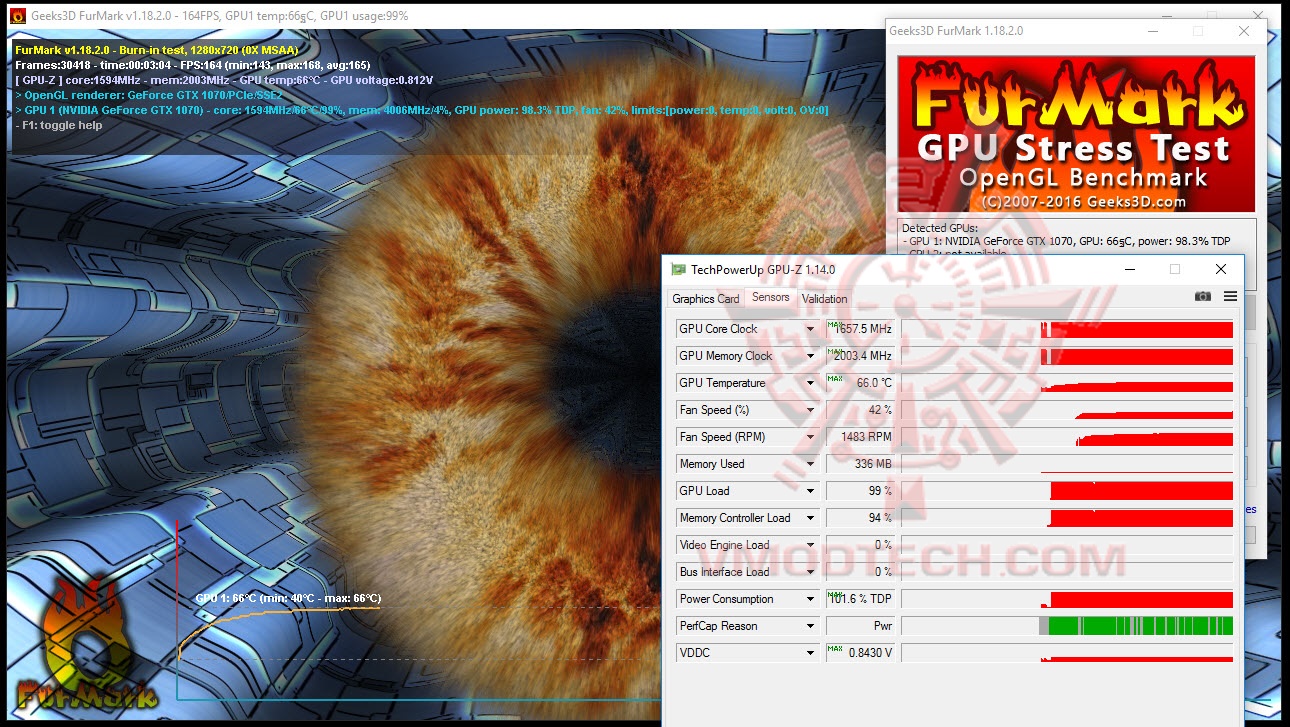
Task: Expand the Power Consumption sensor dropdown
Action: [x=811, y=599]
